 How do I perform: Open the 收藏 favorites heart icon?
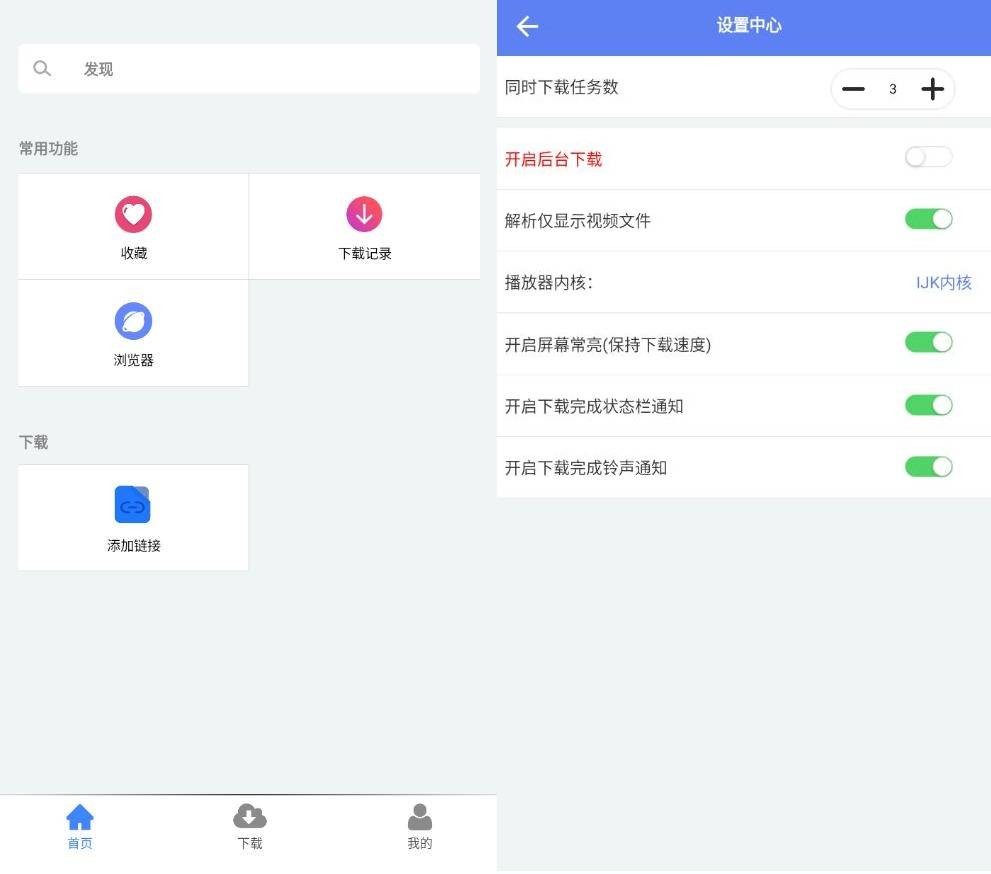click(x=133, y=214)
